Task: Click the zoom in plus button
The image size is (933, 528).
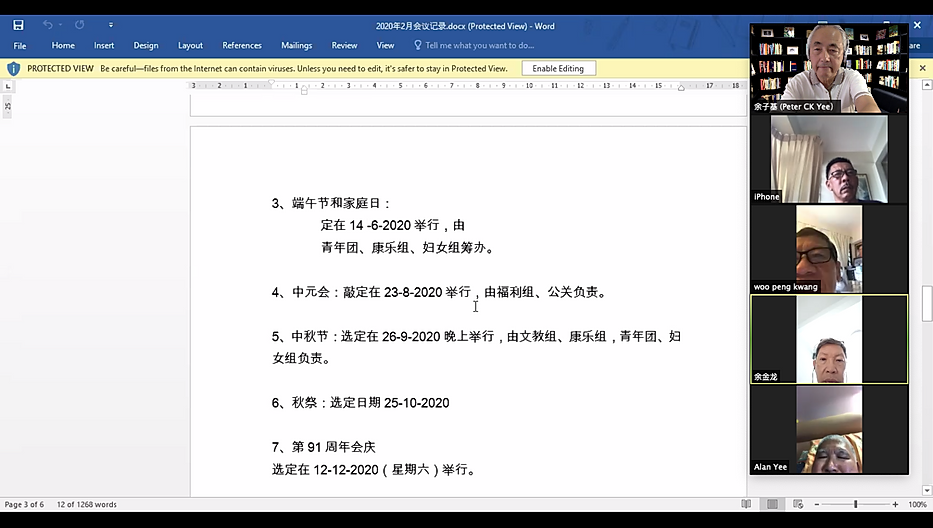Action: [x=895, y=504]
